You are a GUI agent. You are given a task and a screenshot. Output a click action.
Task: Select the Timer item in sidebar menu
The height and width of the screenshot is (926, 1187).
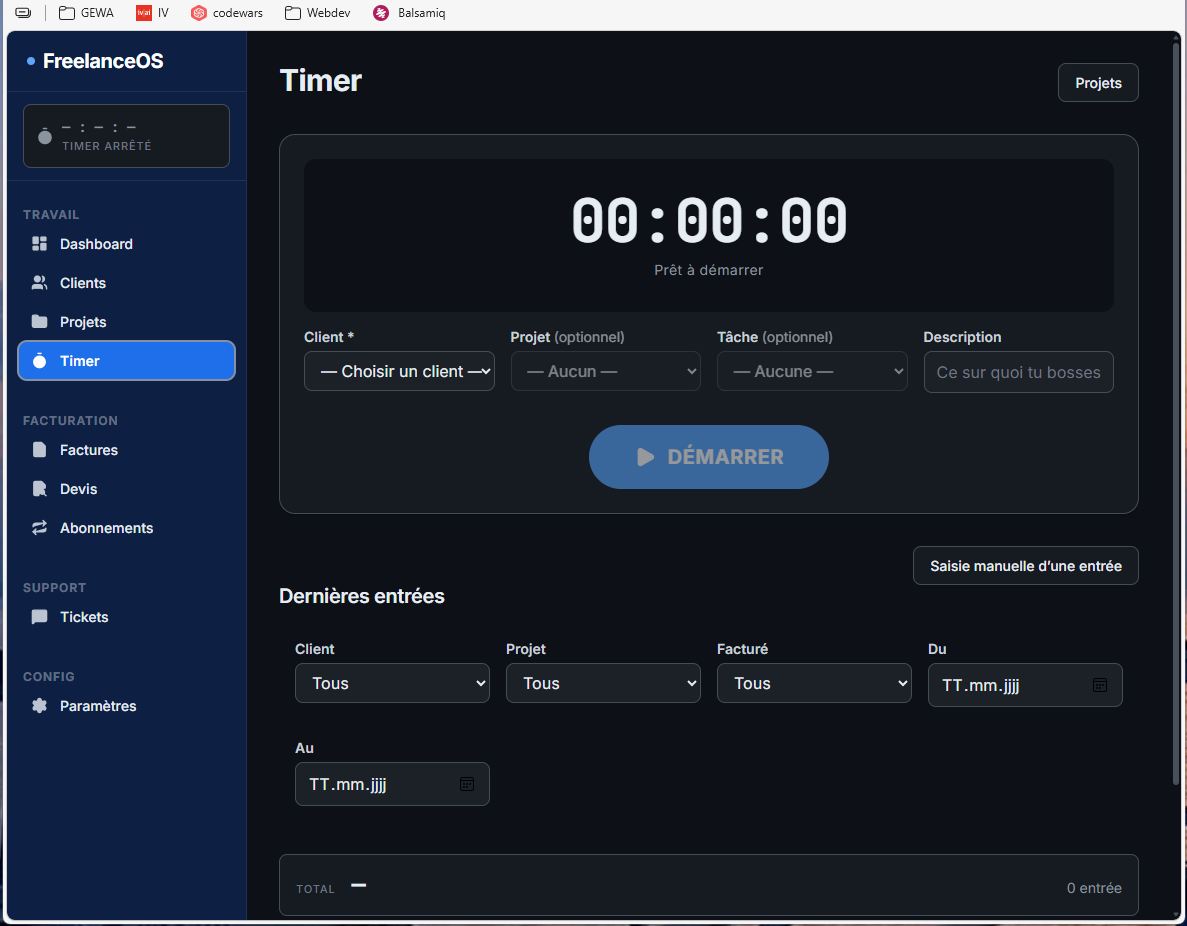coord(126,361)
